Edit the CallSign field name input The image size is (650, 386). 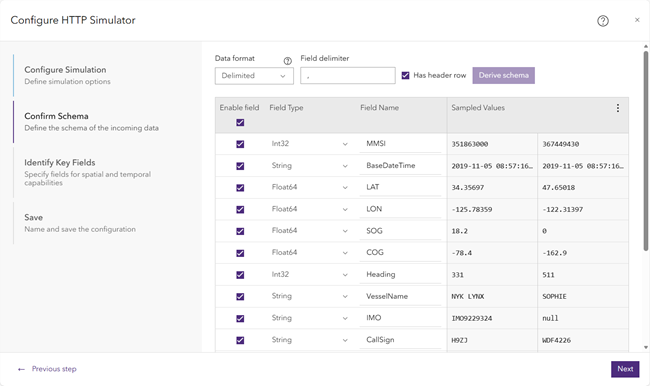400,340
